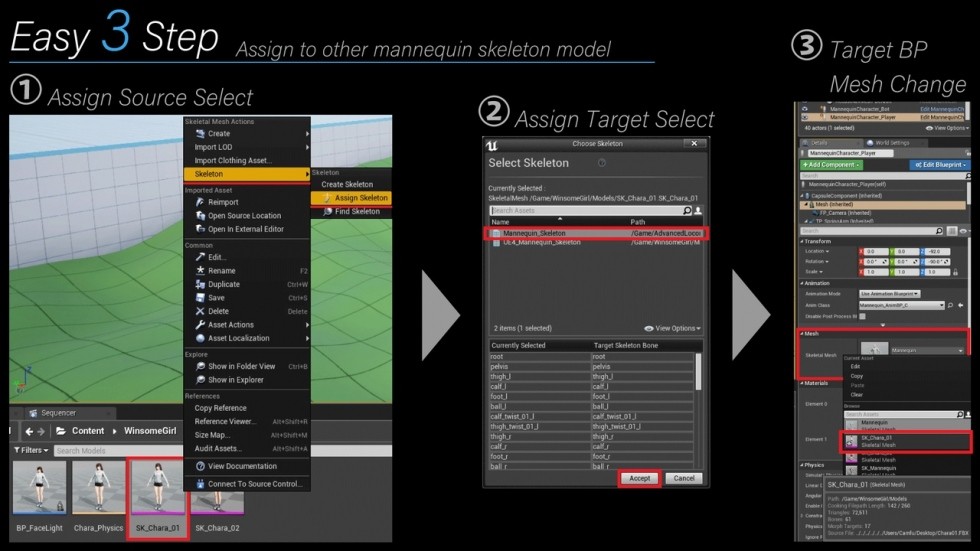
Task: Click the Search Models field
Action: pos(118,450)
